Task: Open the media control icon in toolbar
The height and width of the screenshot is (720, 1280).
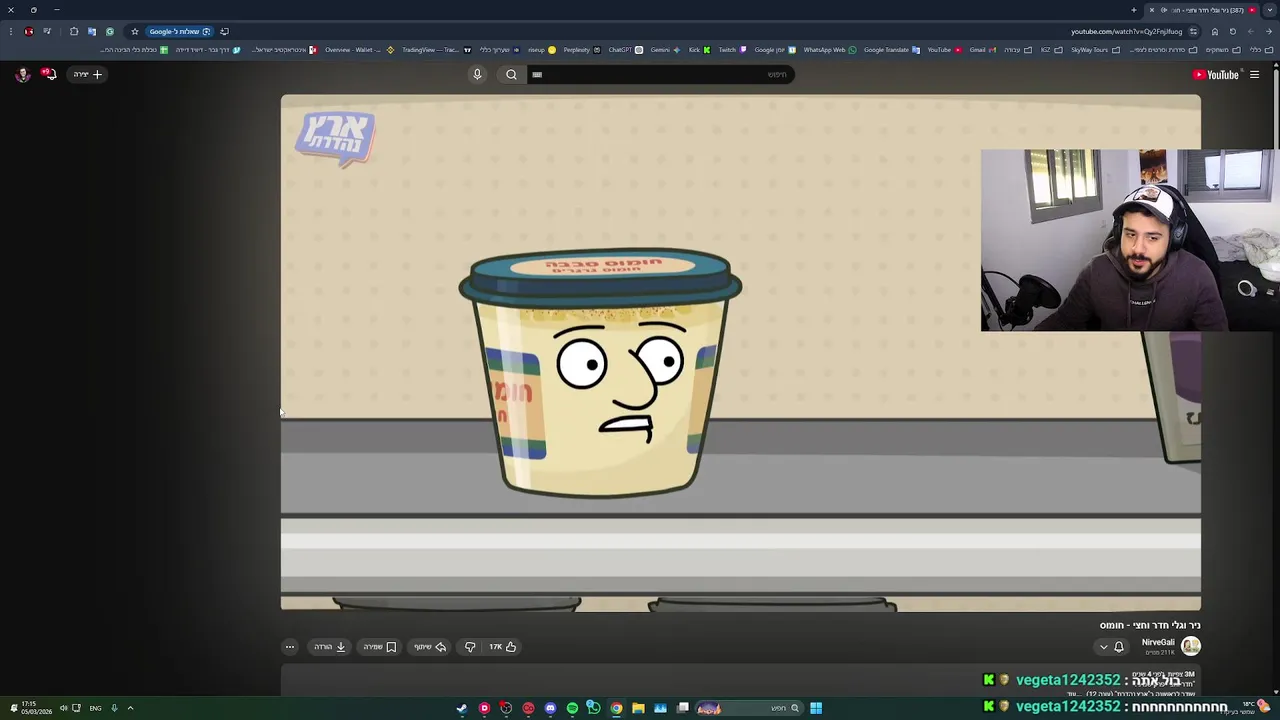Action: tap(47, 31)
